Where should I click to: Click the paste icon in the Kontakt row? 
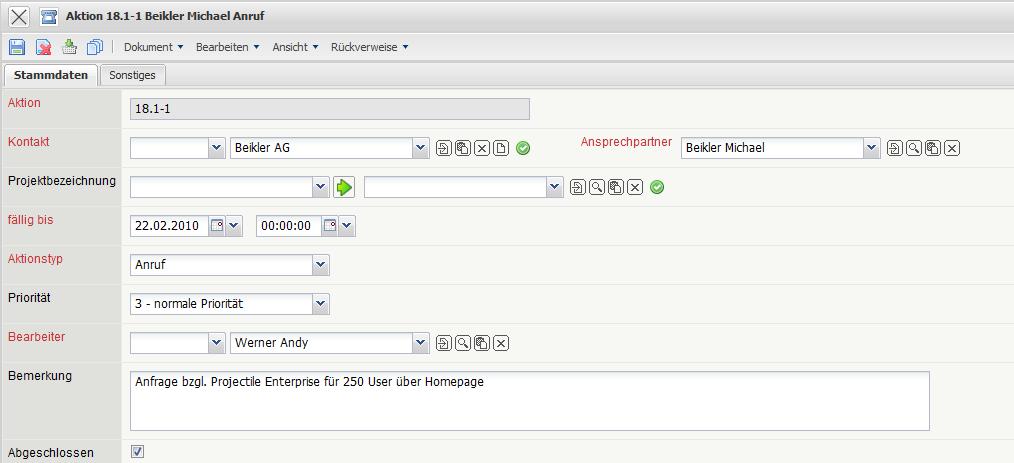462,148
